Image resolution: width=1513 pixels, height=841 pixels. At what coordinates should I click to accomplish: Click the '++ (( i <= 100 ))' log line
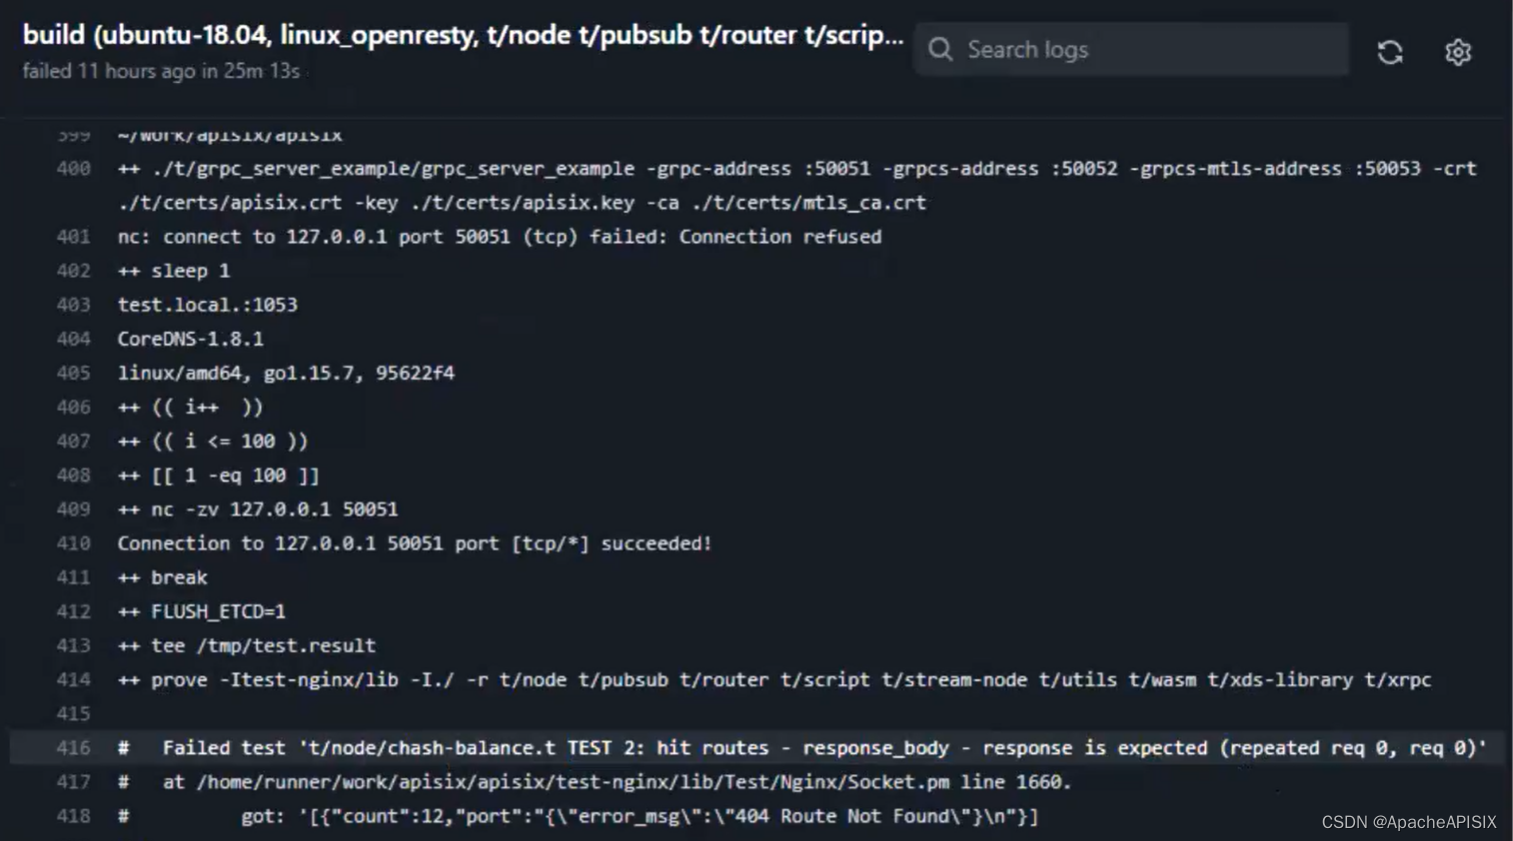click(x=213, y=441)
